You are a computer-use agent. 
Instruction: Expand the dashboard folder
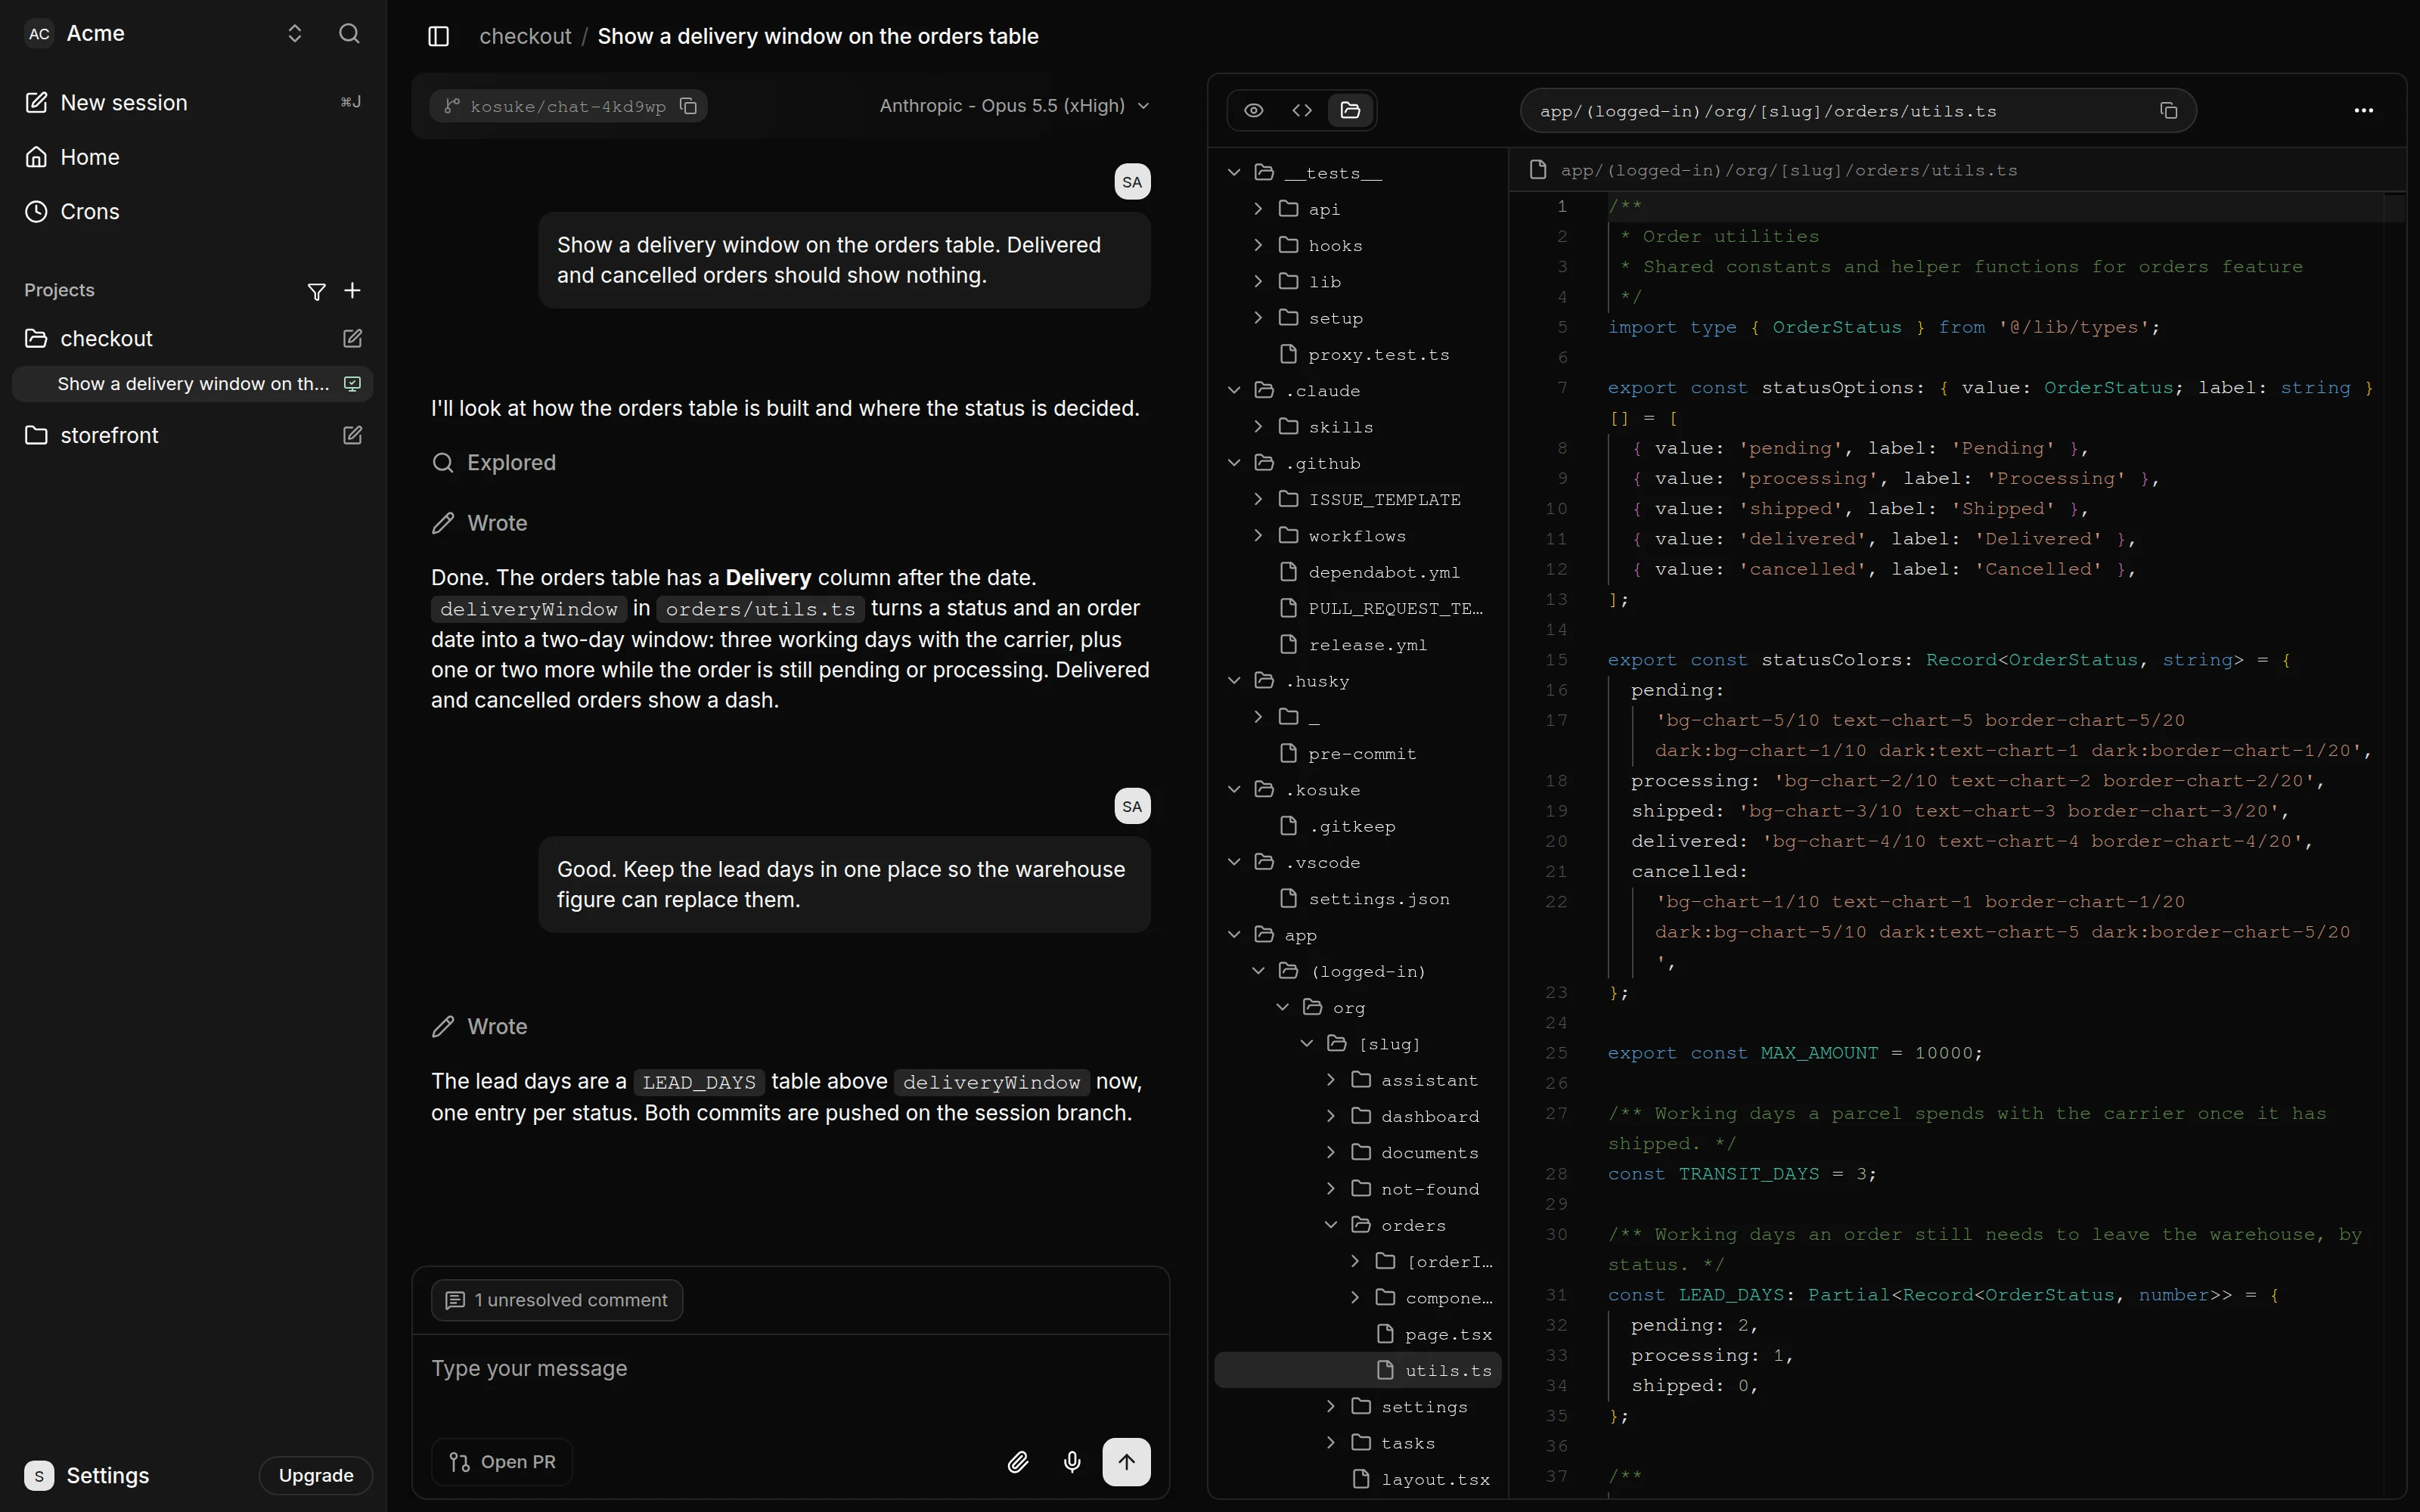[x=1331, y=1116]
